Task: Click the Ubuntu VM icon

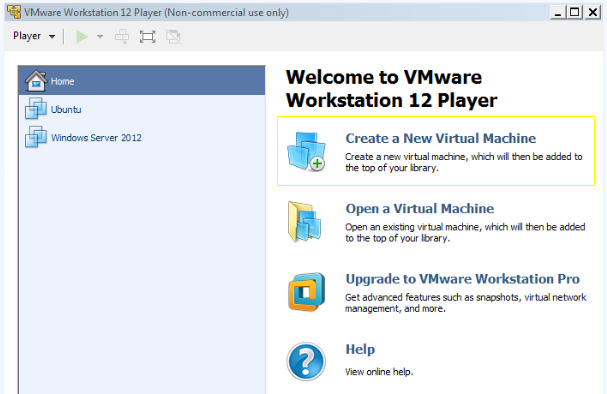Action: tap(36, 108)
